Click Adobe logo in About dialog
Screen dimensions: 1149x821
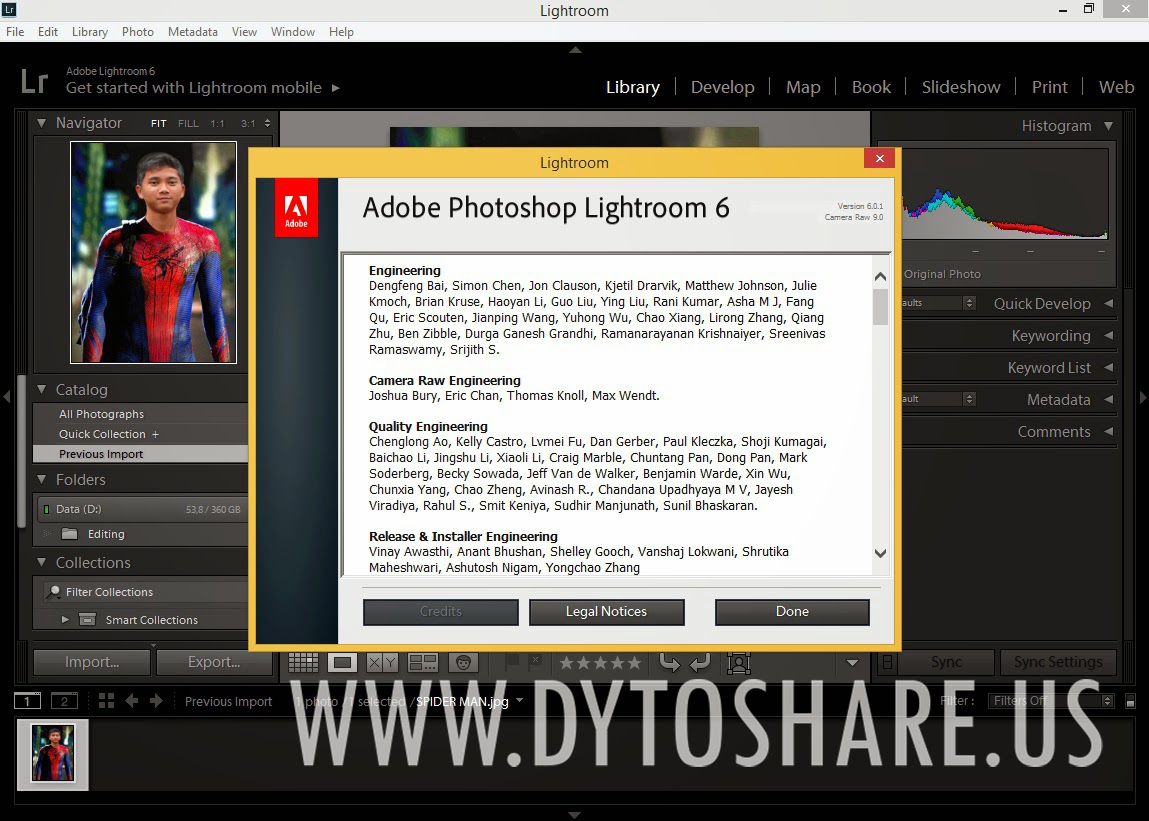(x=296, y=207)
